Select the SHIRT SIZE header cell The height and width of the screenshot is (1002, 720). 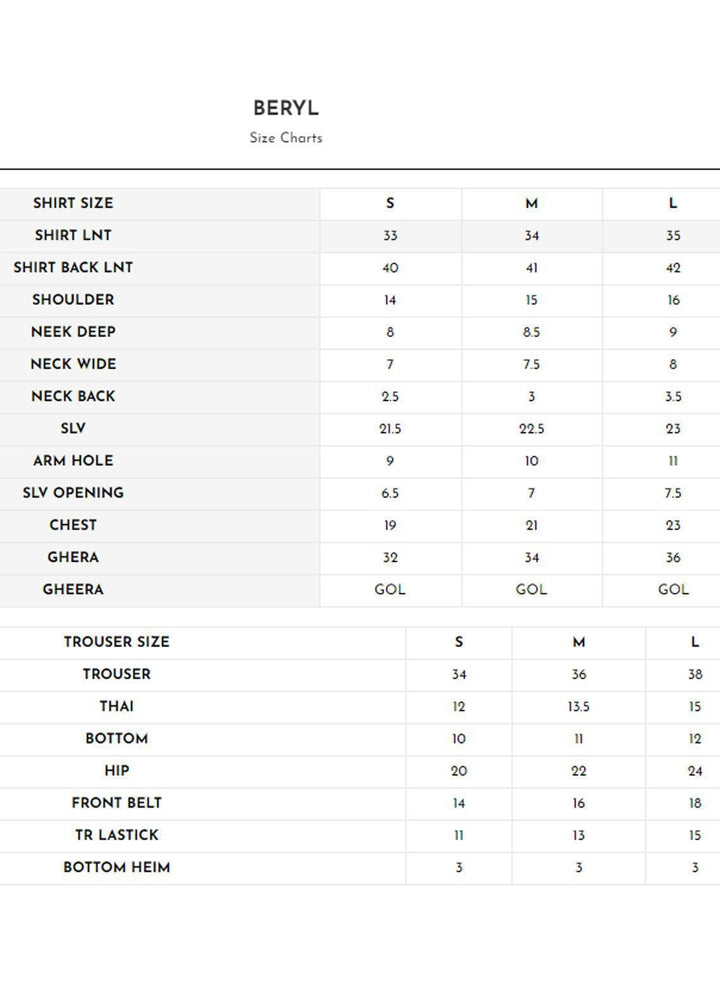[73, 203]
